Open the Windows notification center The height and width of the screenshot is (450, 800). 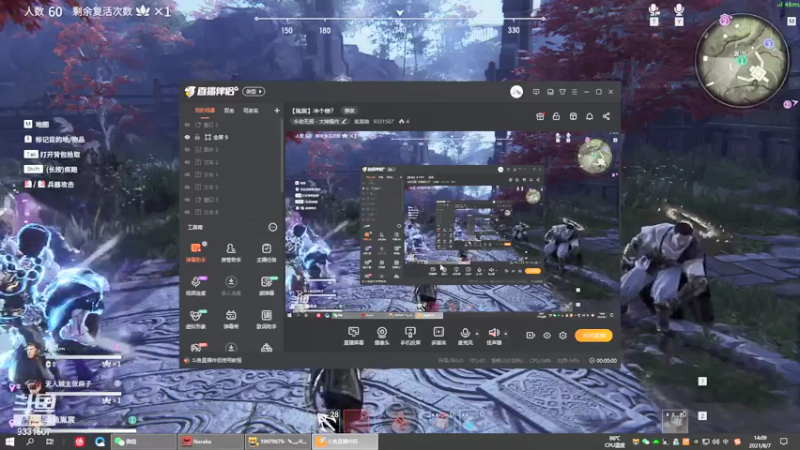[784, 442]
